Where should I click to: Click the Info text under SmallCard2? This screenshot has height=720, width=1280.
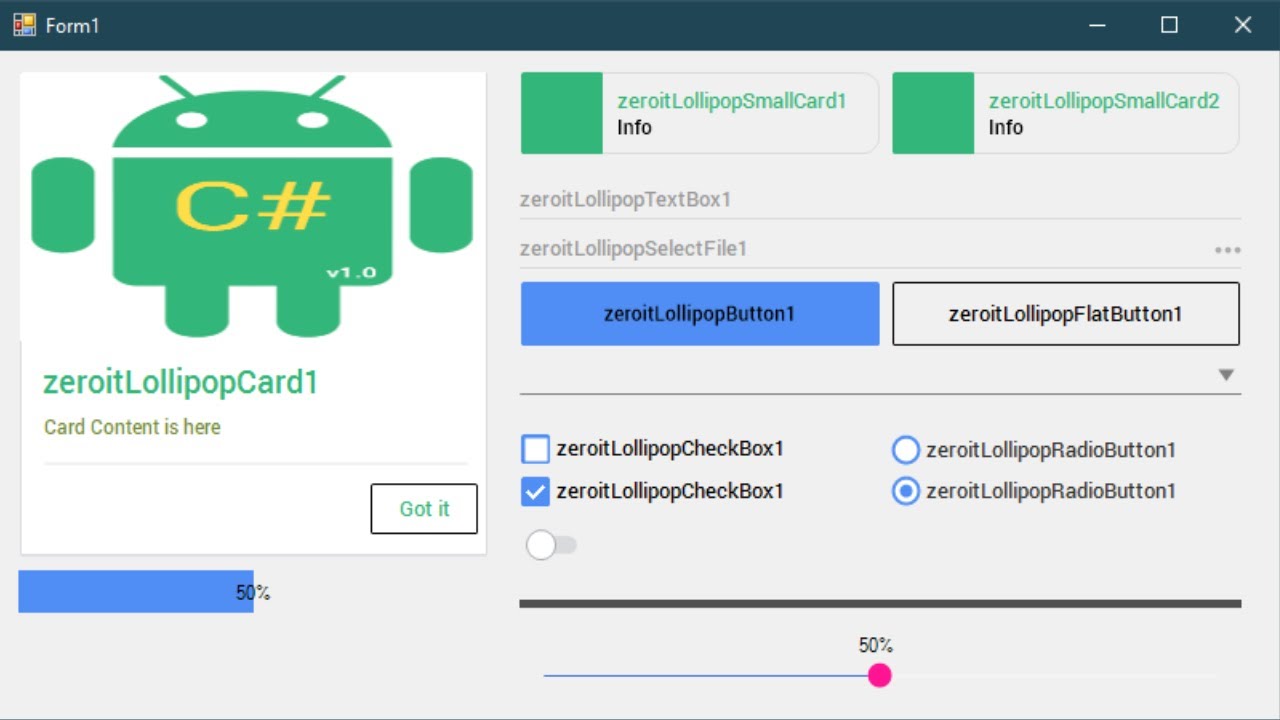click(x=1005, y=127)
